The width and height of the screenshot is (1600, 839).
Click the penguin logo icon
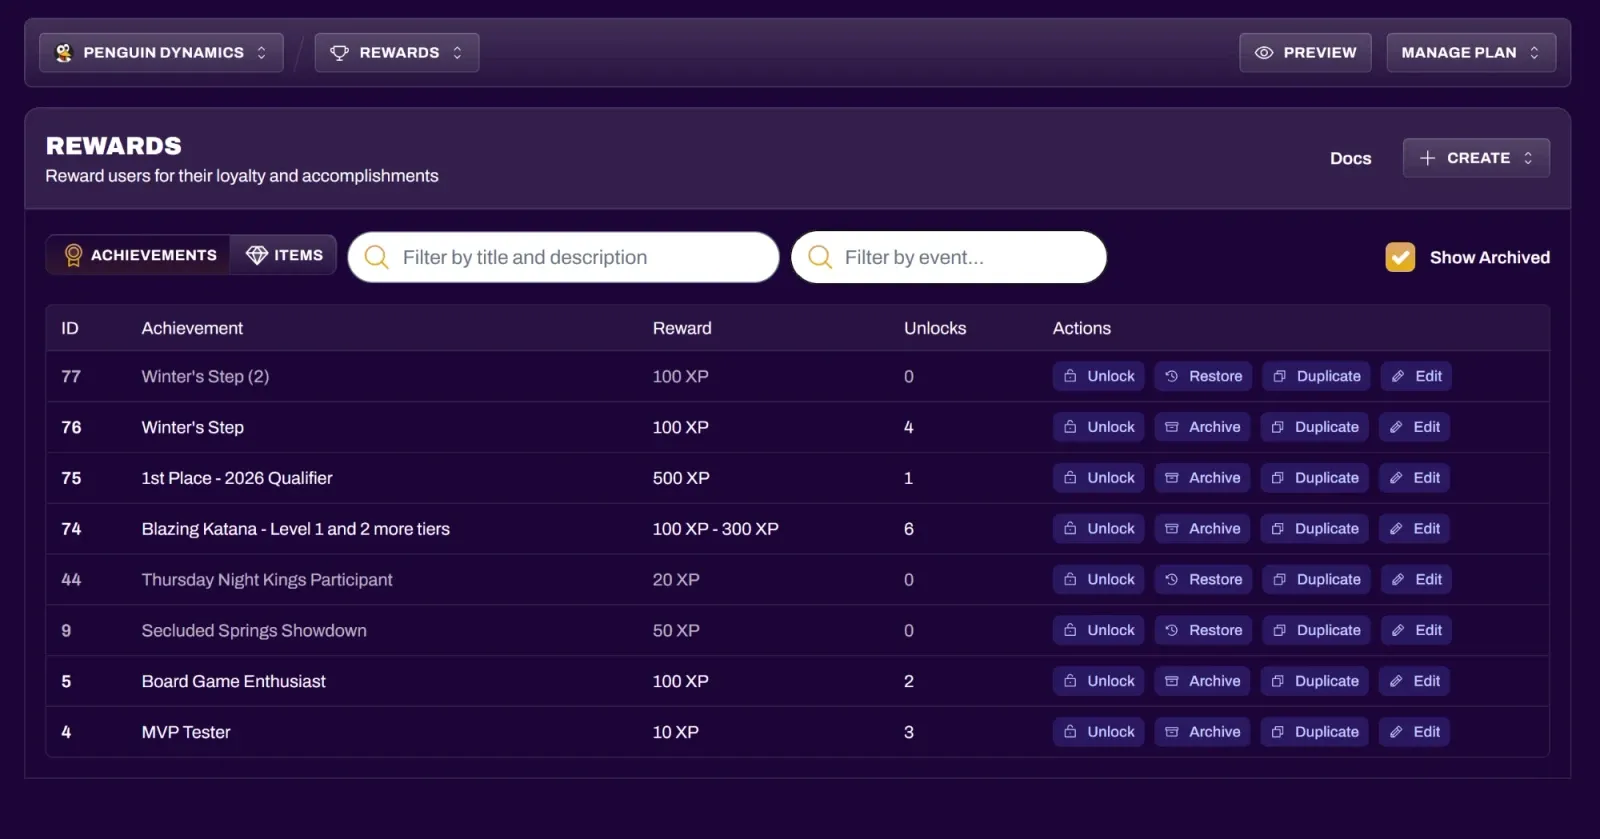pyautogui.click(x=63, y=53)
